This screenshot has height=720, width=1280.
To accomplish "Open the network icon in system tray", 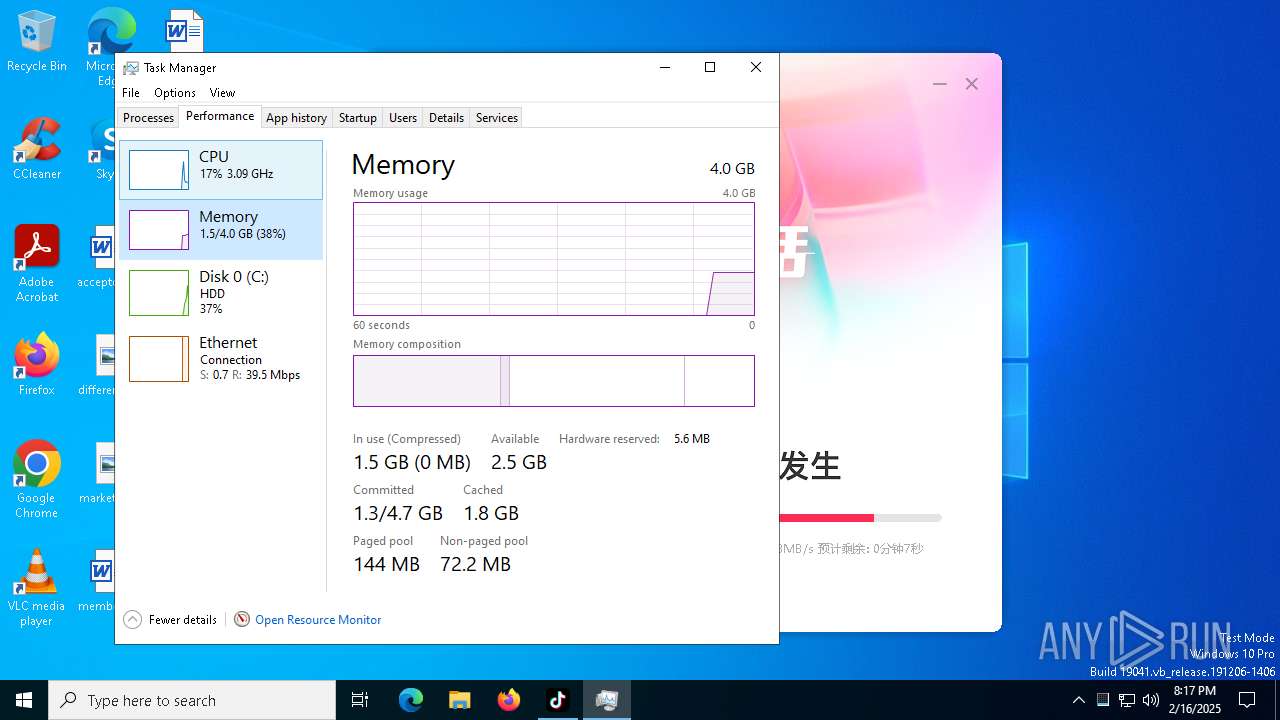I will tap(1127, 700).
